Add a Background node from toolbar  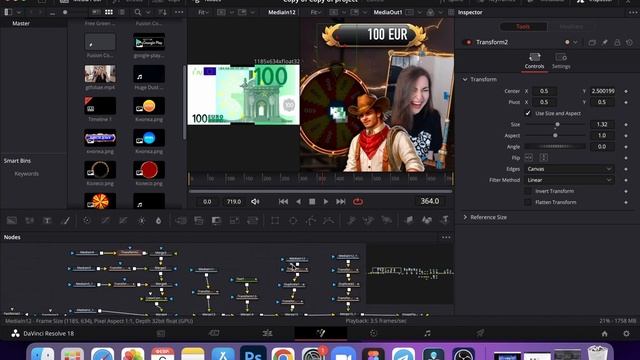click(x=12, y=220)
